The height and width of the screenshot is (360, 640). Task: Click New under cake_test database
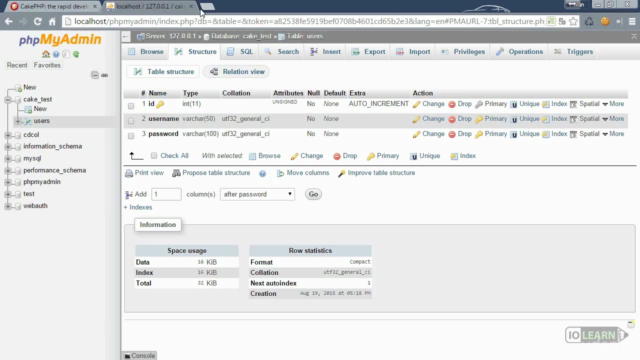(40, 109)
